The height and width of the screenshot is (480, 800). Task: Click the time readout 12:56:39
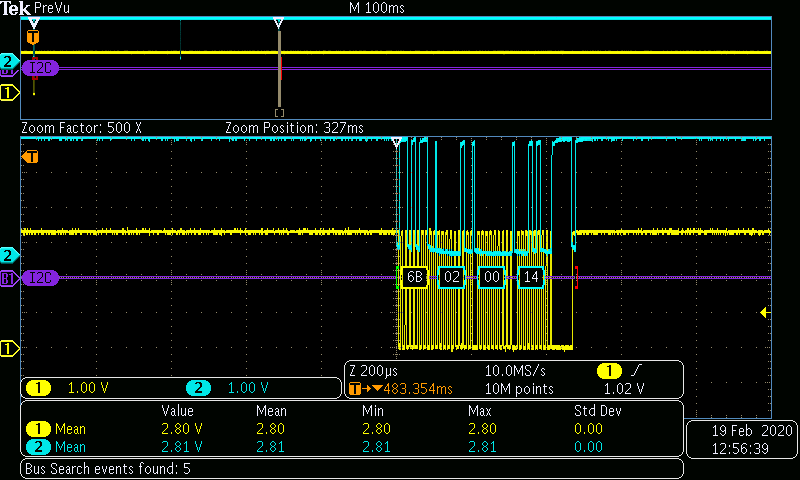click(740, 449)
